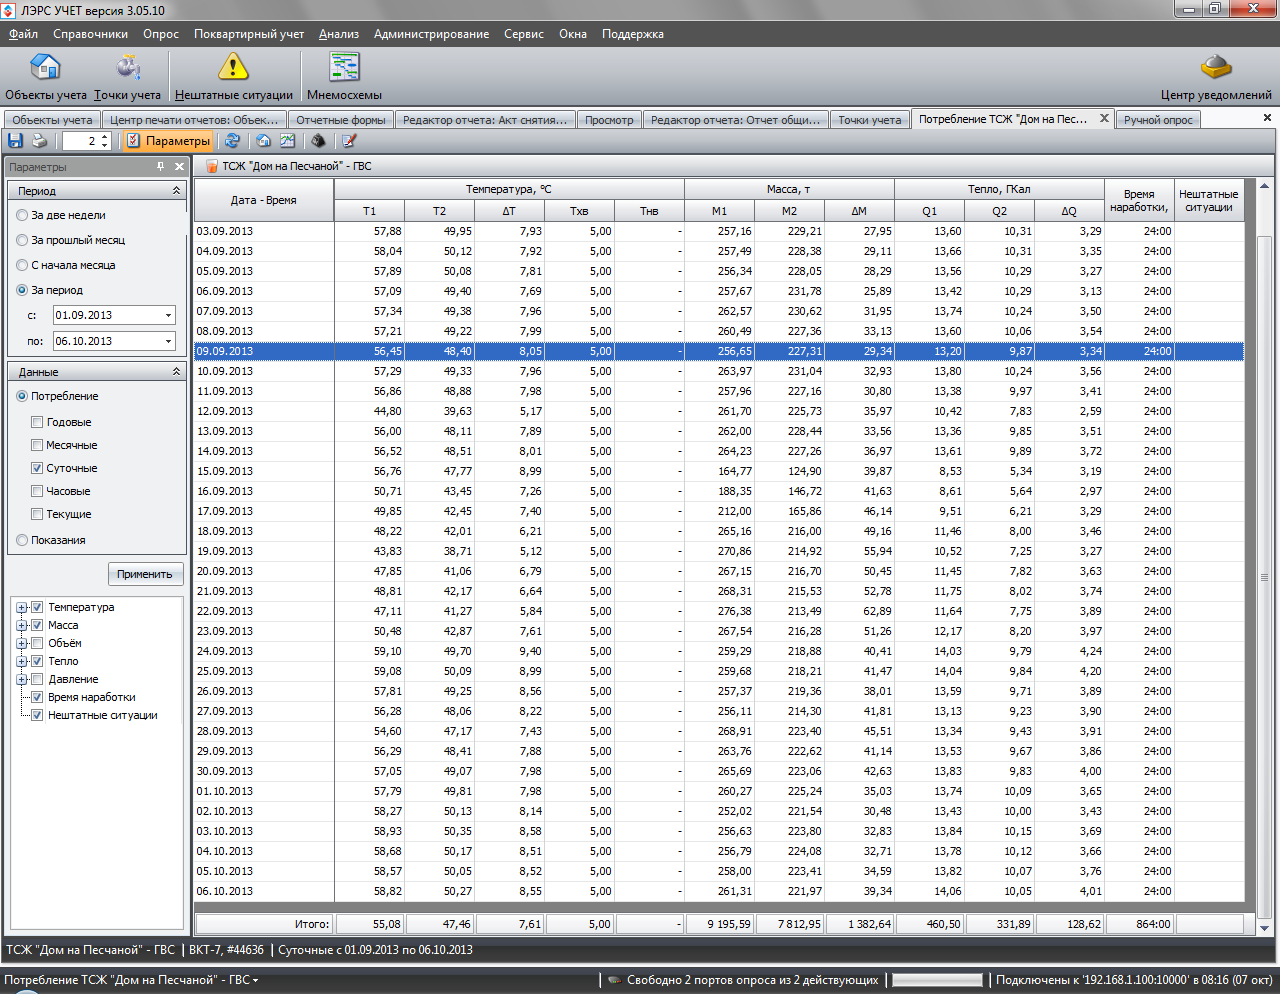Select За прошлый месяц period
The image size is (1280, 994).
coord(23,240)
